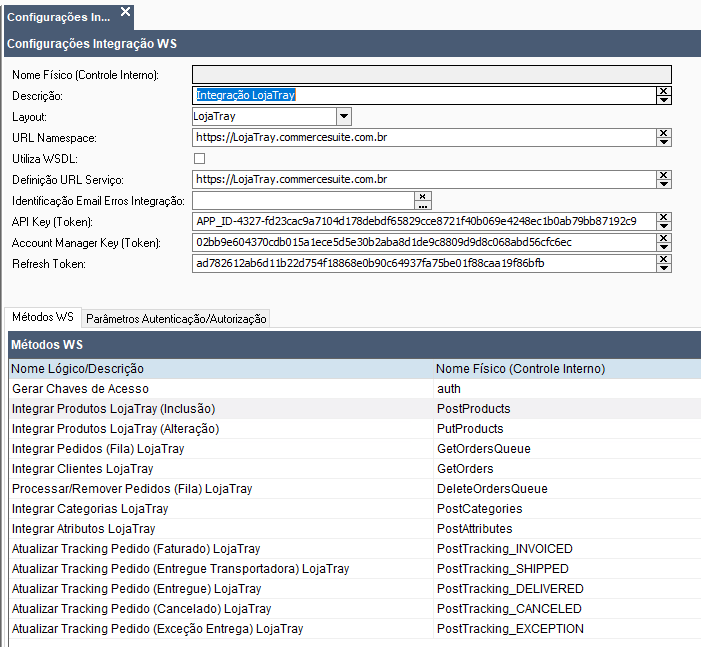Select Integrar Produtos LojaTray (Alteração) row
The height and width of the screenshot is (647, 701).
click(355, 429)
